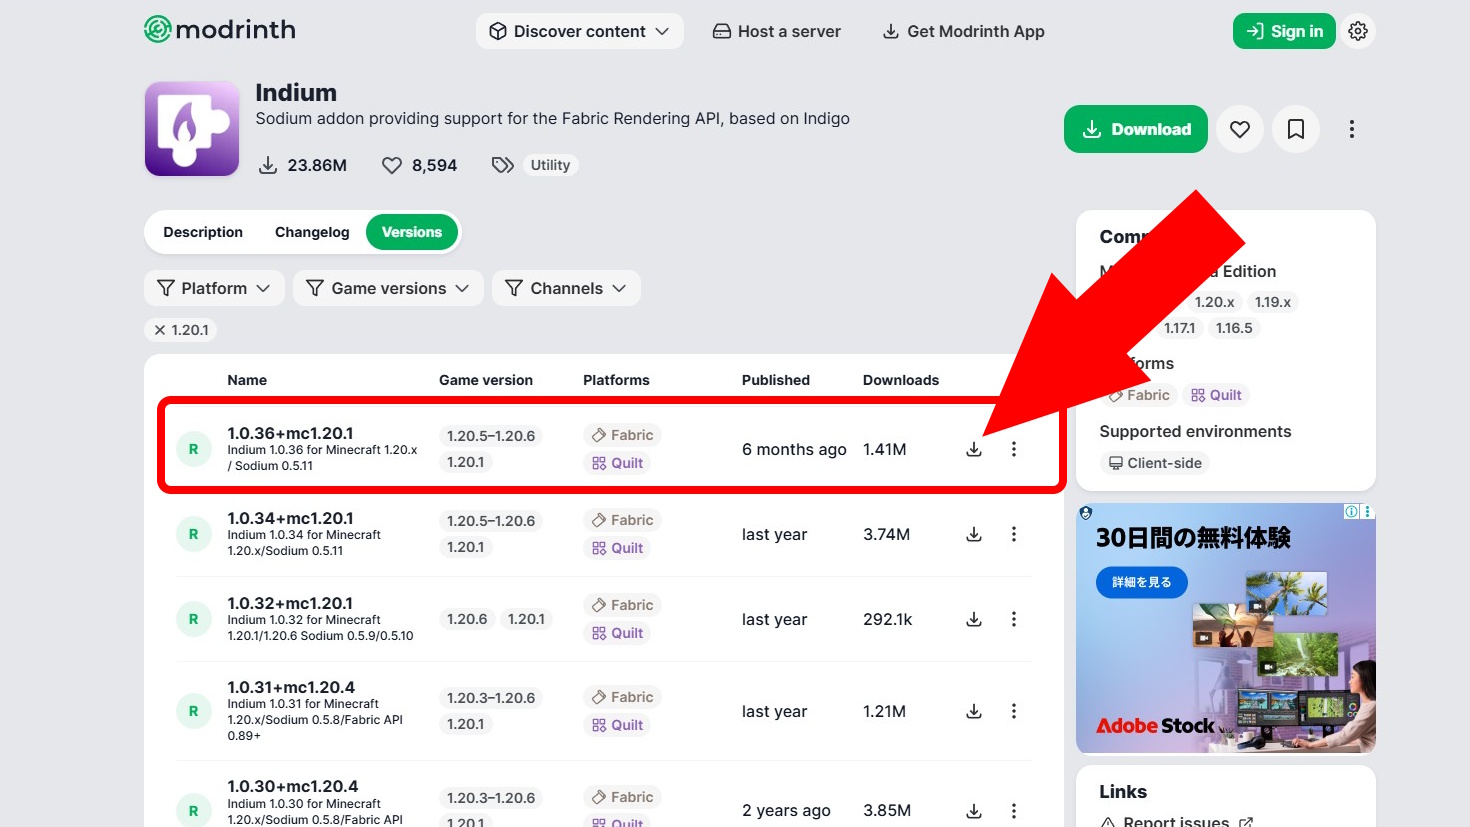
Task: Open version 1.0.36+mc1.20.1 details
Action: [290, 433]
